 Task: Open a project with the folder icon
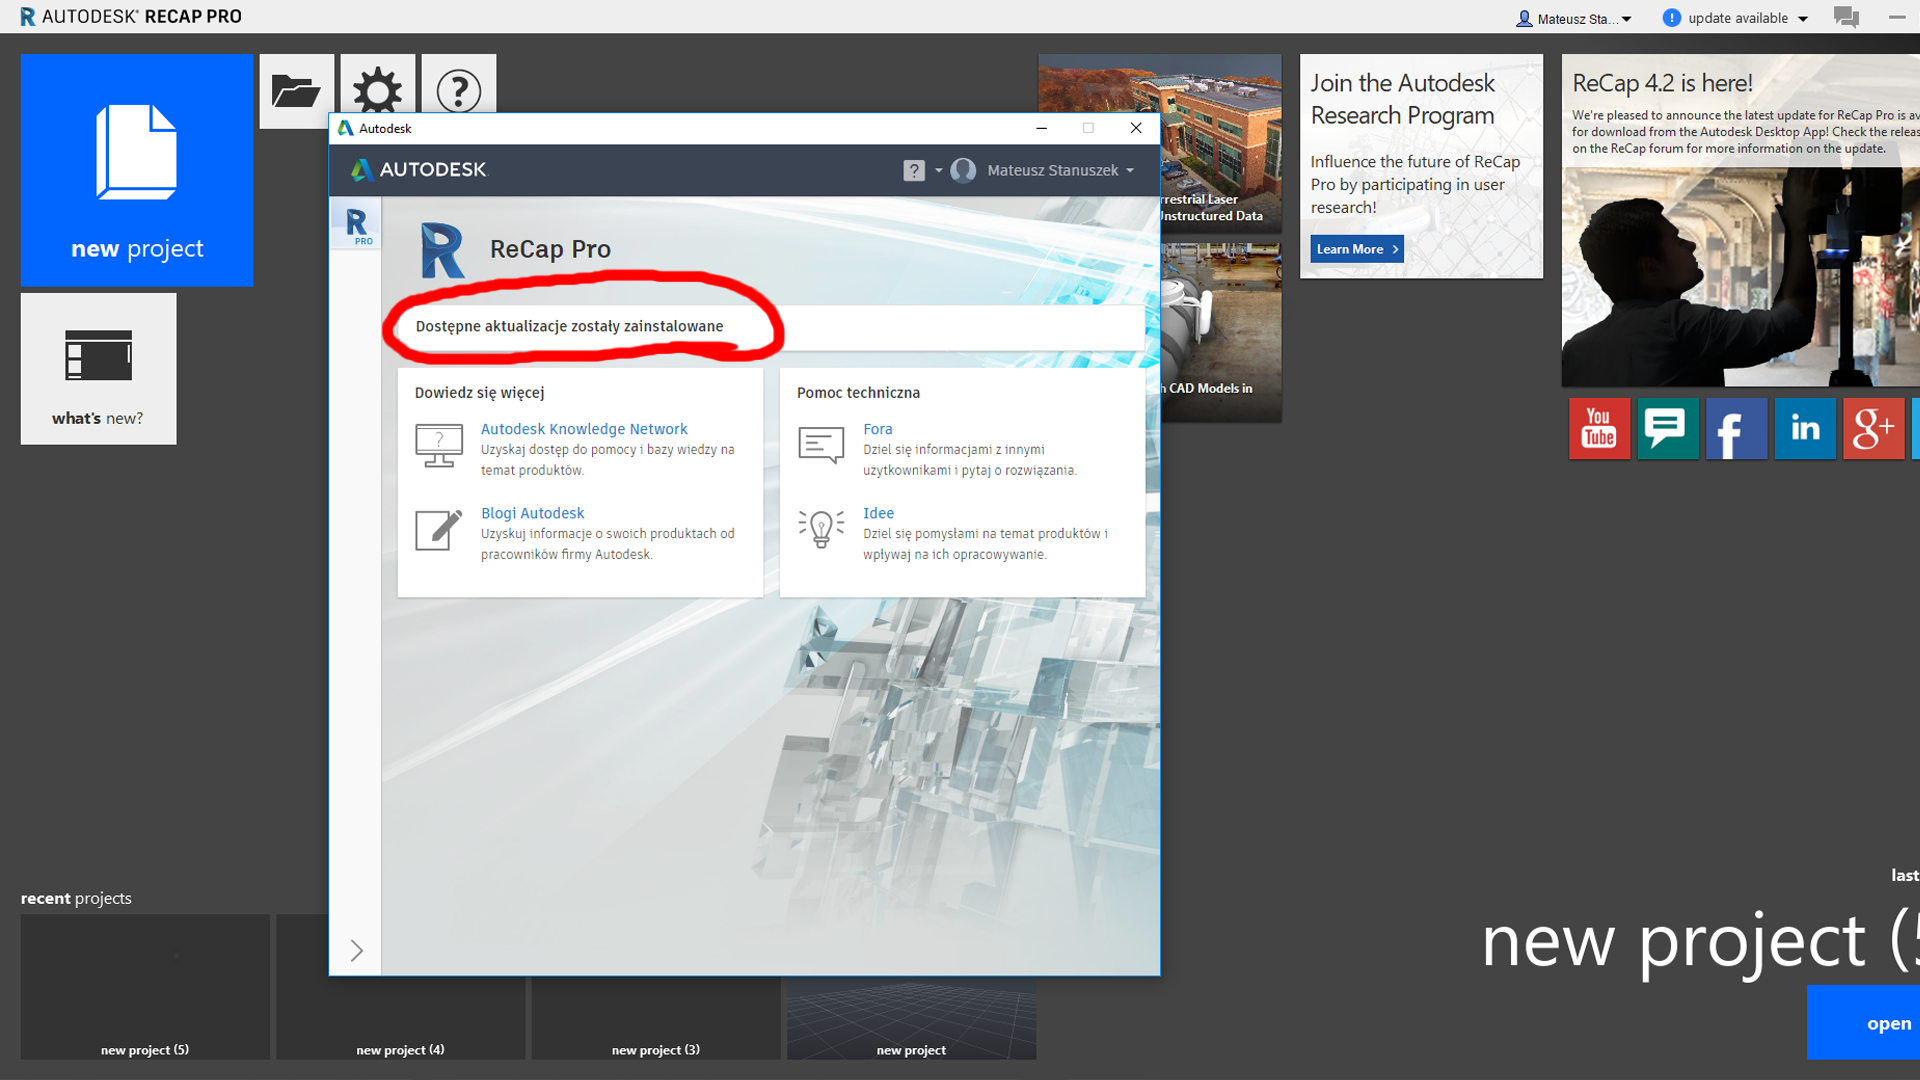pos(296,91)
